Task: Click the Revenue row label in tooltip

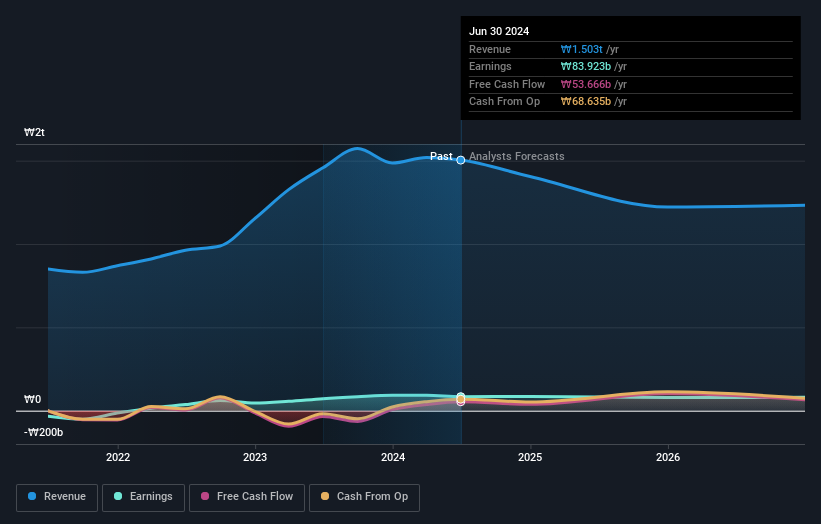Action: [x=490, y=49]
